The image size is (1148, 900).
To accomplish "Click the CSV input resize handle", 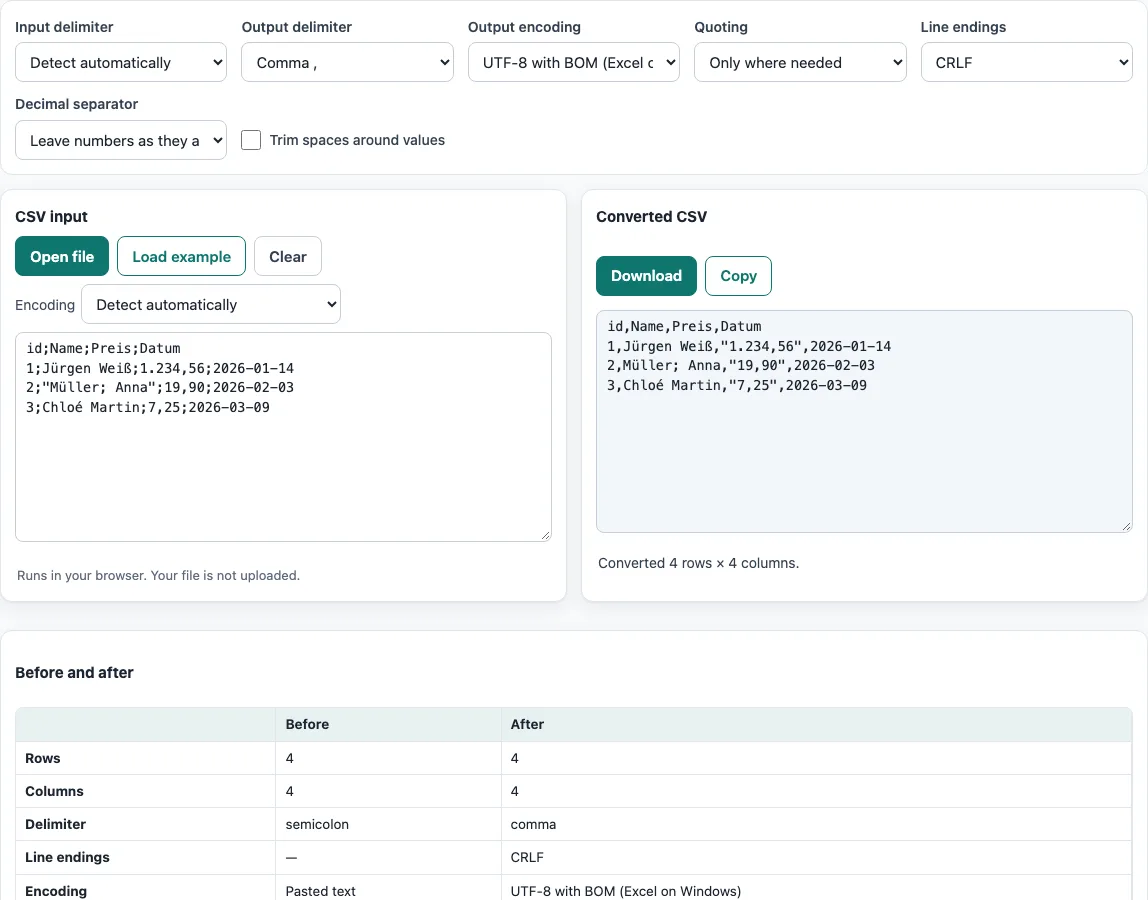I will [545, 536].
